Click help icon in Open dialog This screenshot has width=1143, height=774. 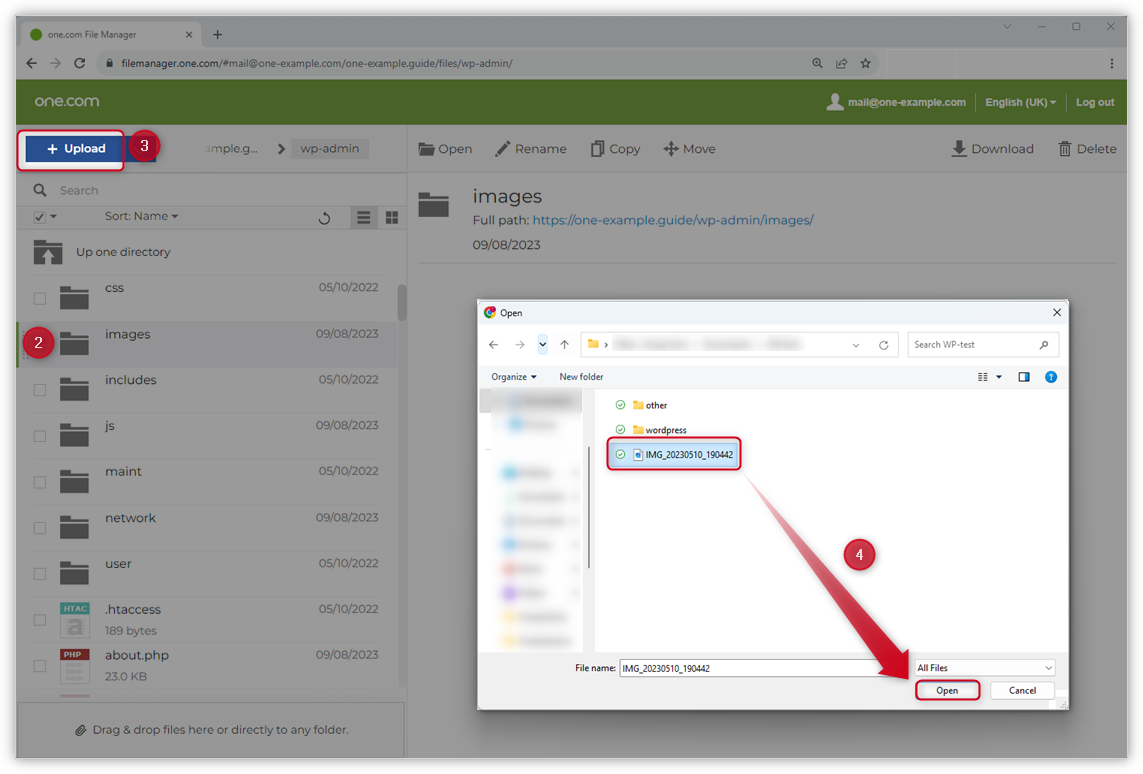(x=1050, y=377)
